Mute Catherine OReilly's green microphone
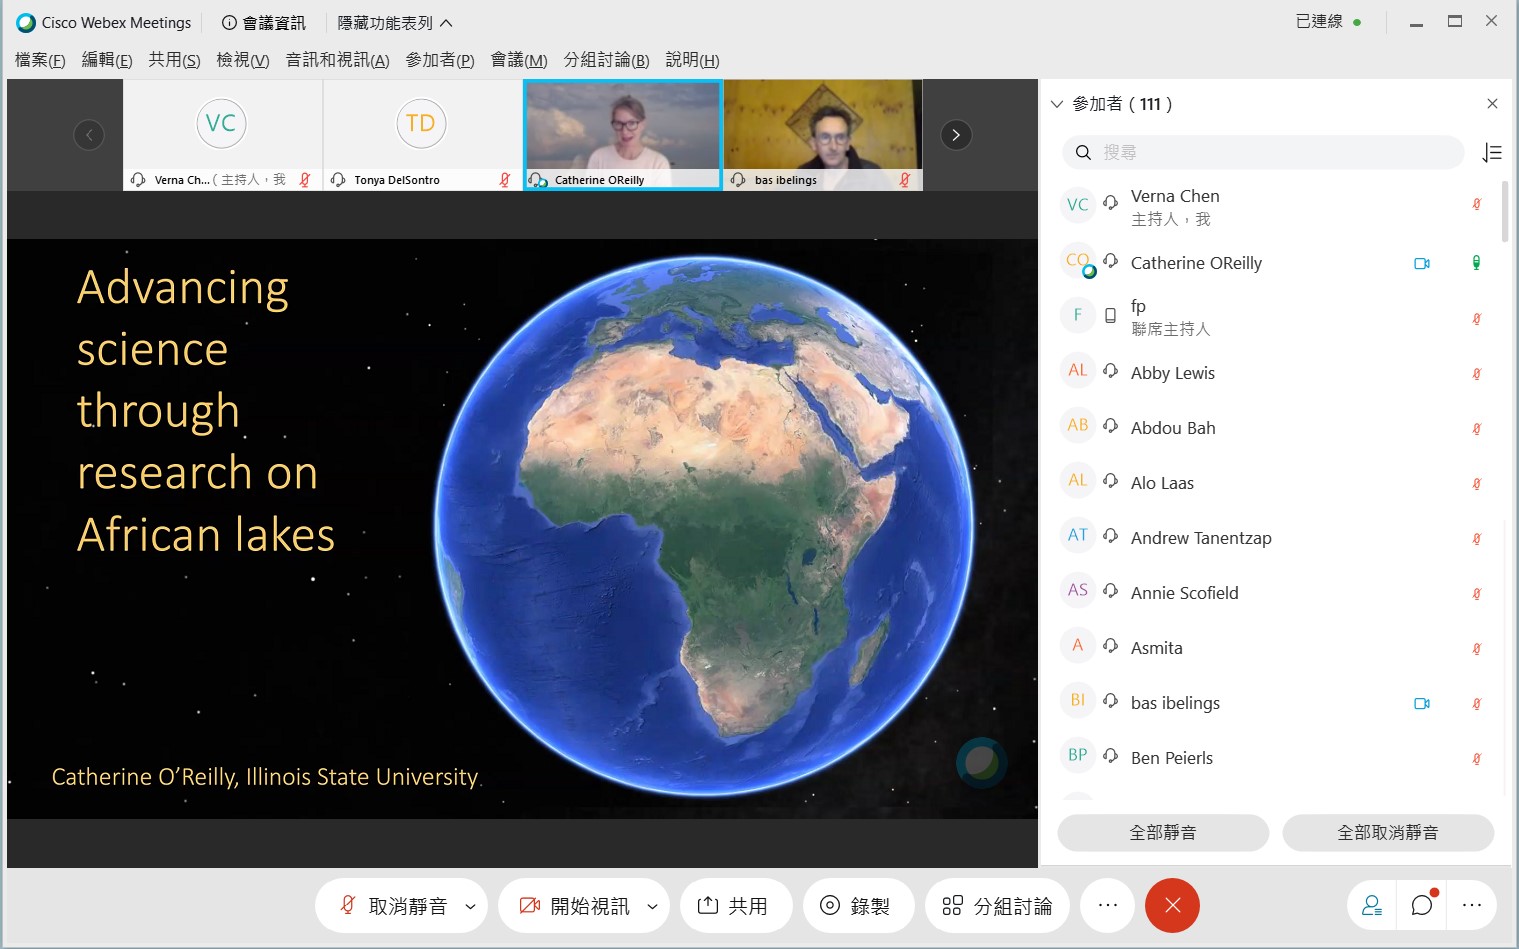 (1476, 263)
